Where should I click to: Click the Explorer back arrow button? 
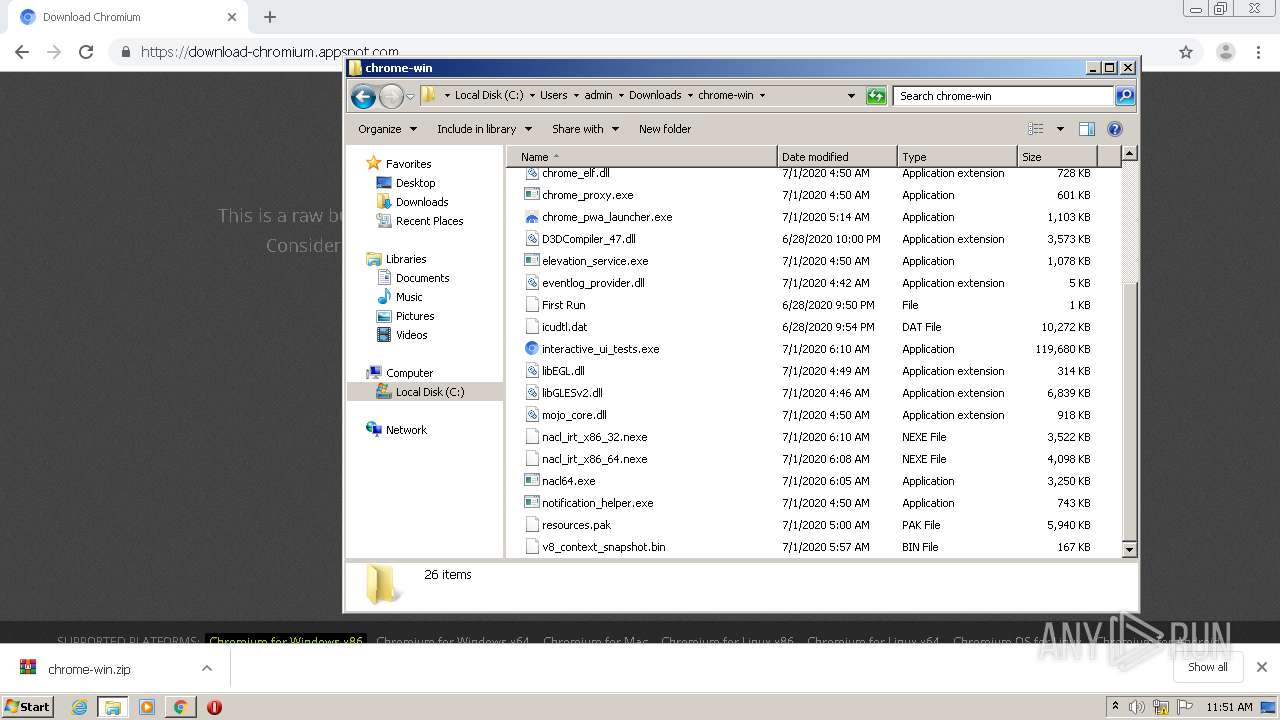(x=363, y=96)
